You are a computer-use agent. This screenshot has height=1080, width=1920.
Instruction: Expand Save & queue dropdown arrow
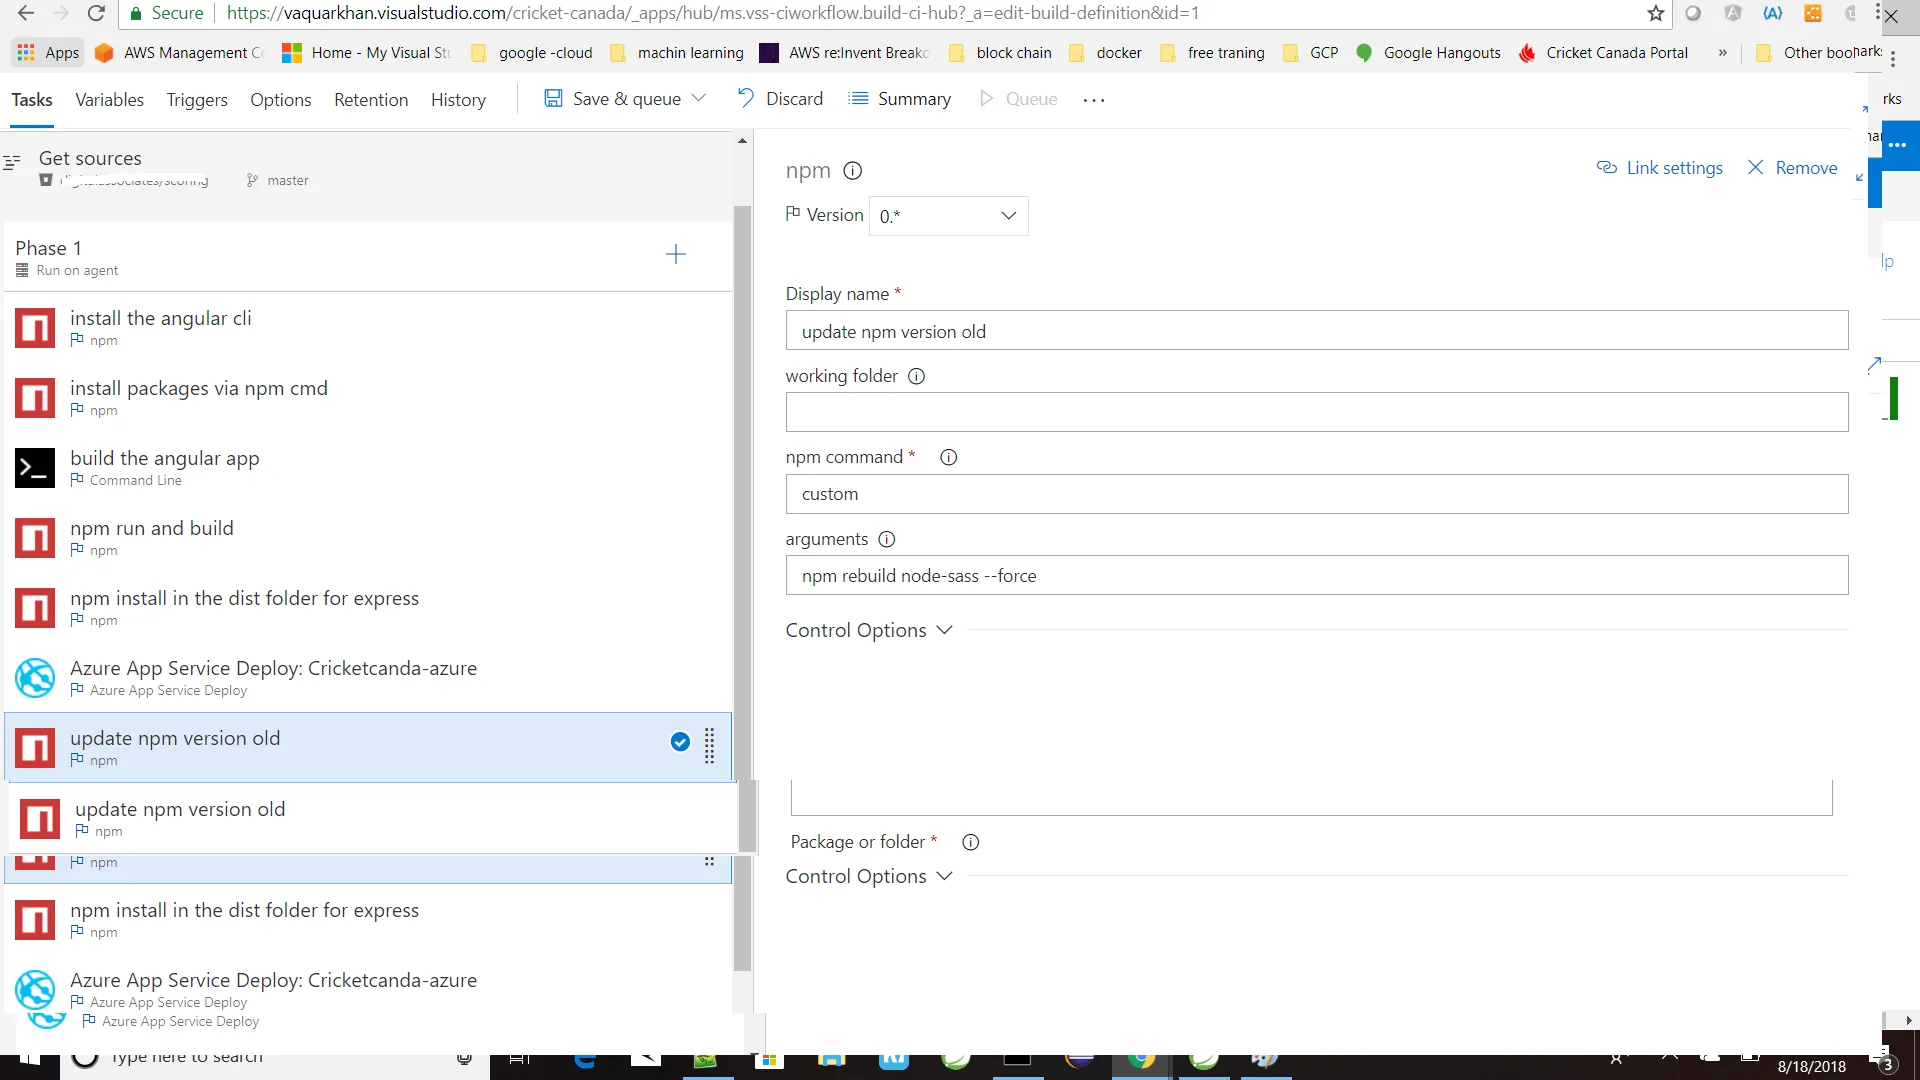[699, 98]
